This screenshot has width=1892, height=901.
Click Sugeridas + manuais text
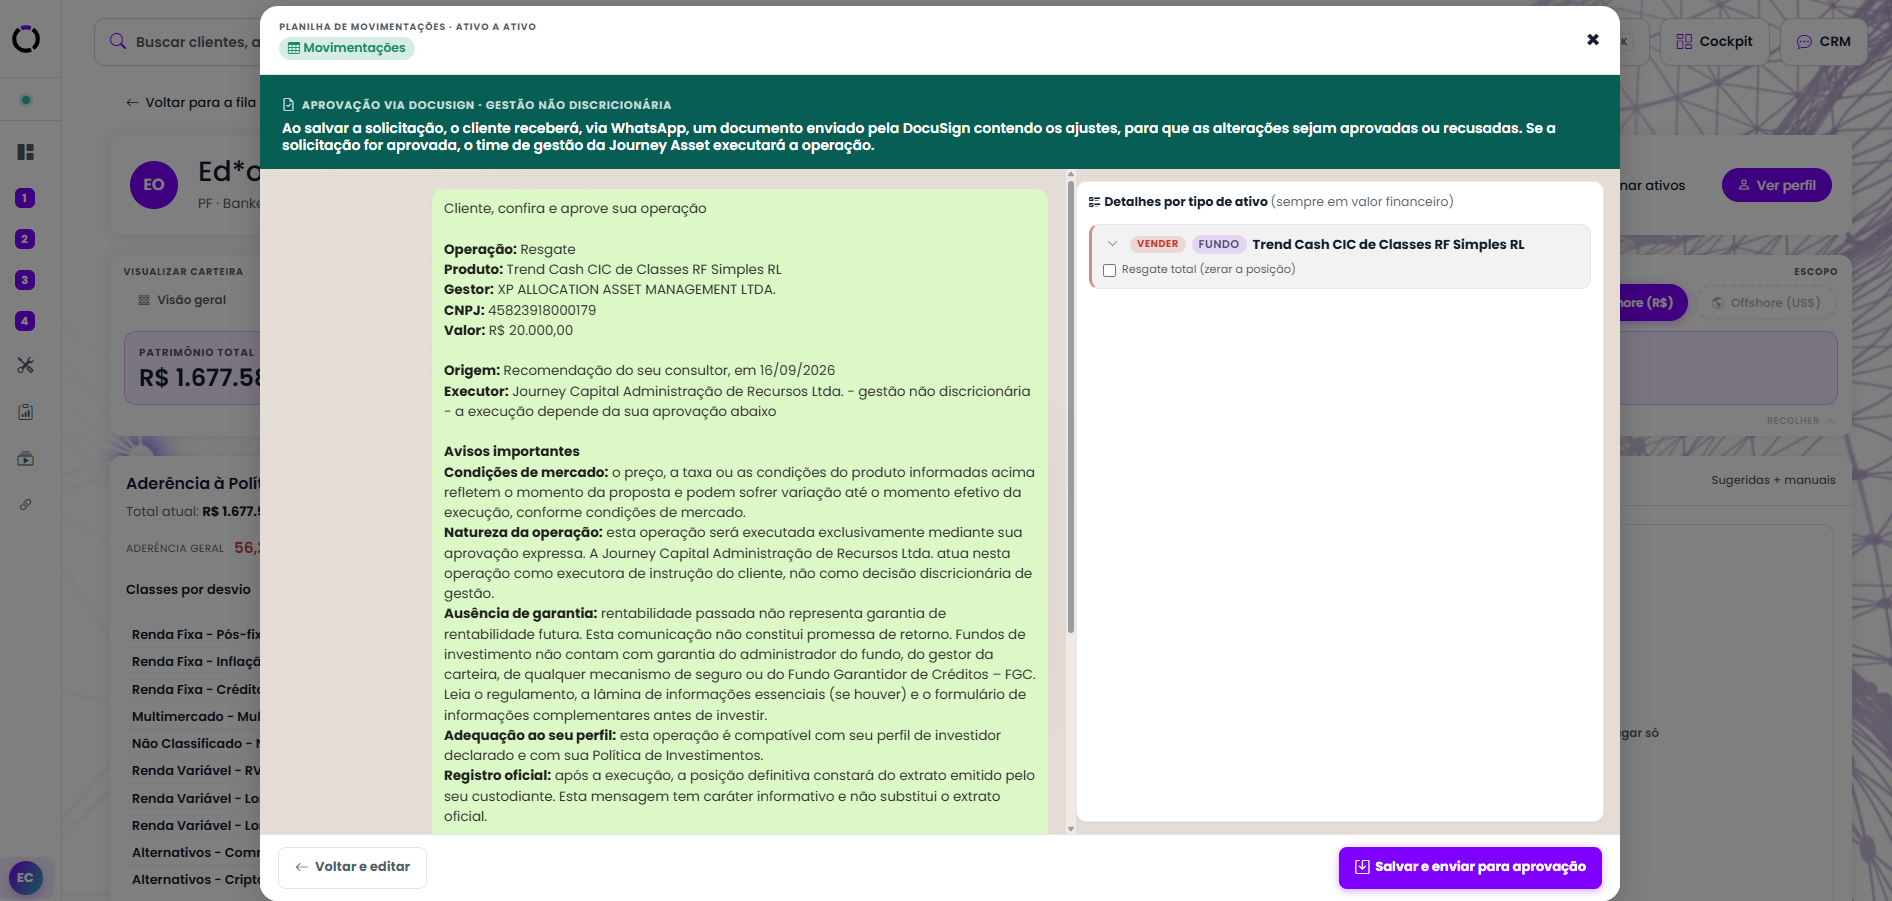1773,480
